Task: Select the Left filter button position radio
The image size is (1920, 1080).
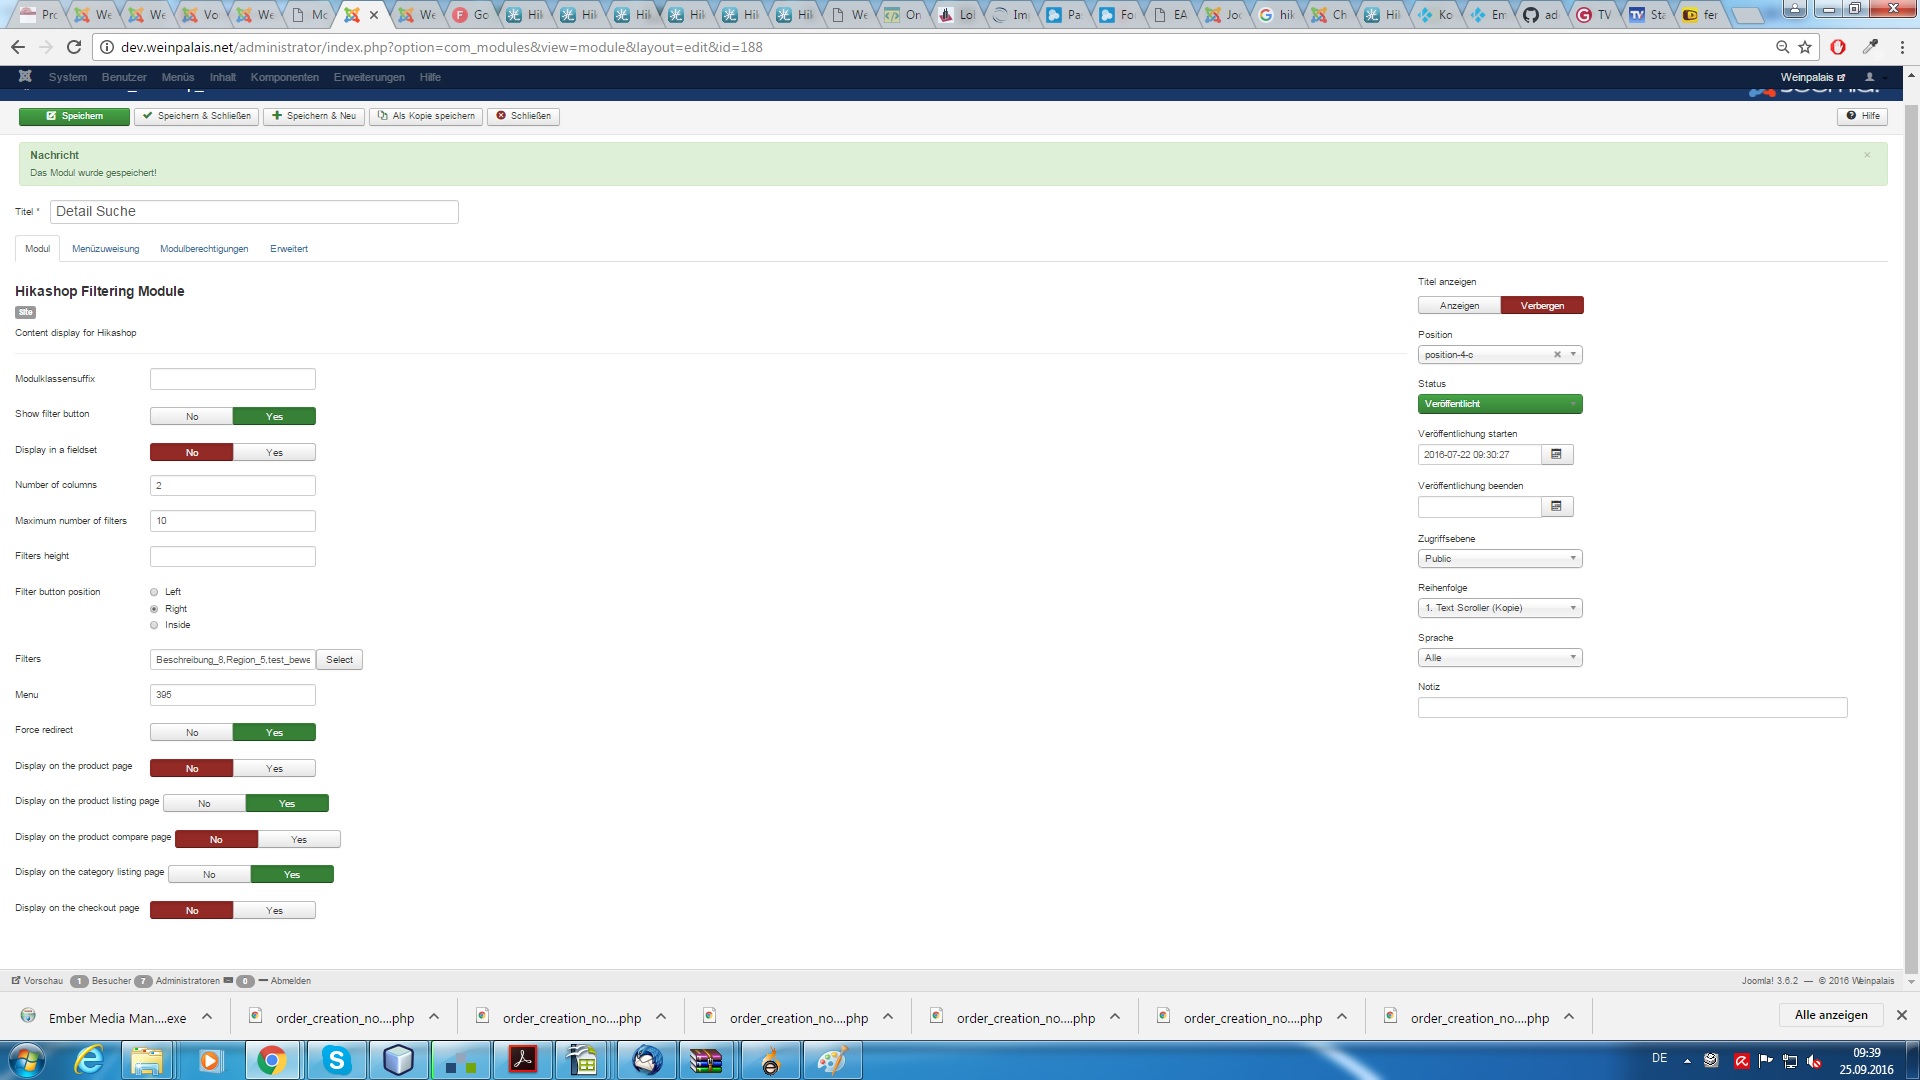Action: pos(154,592)
